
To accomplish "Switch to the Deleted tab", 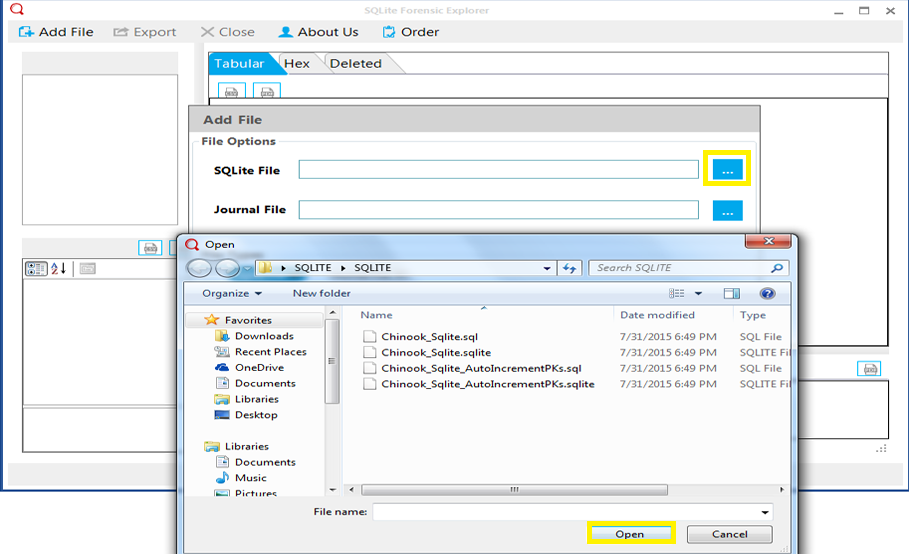I will coord(355,63).
